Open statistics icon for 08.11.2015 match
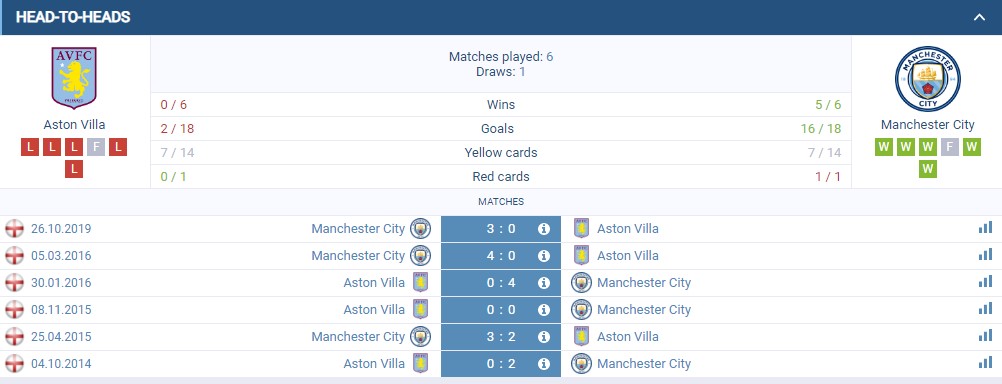This screenshot has width=1002, height=384. point(985,309)
